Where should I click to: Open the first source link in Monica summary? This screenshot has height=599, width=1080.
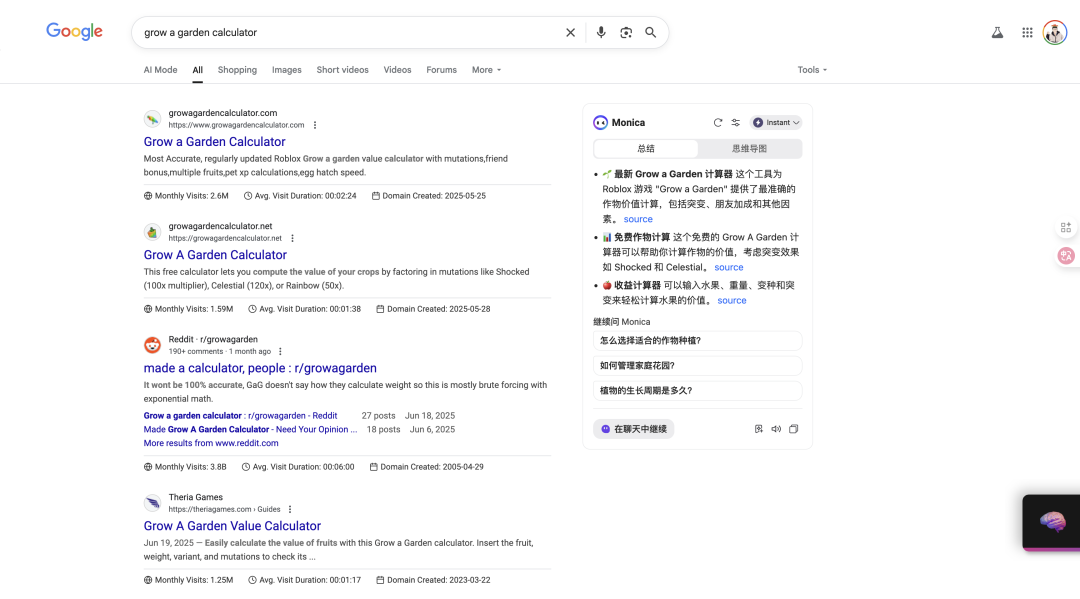point(638,219)
